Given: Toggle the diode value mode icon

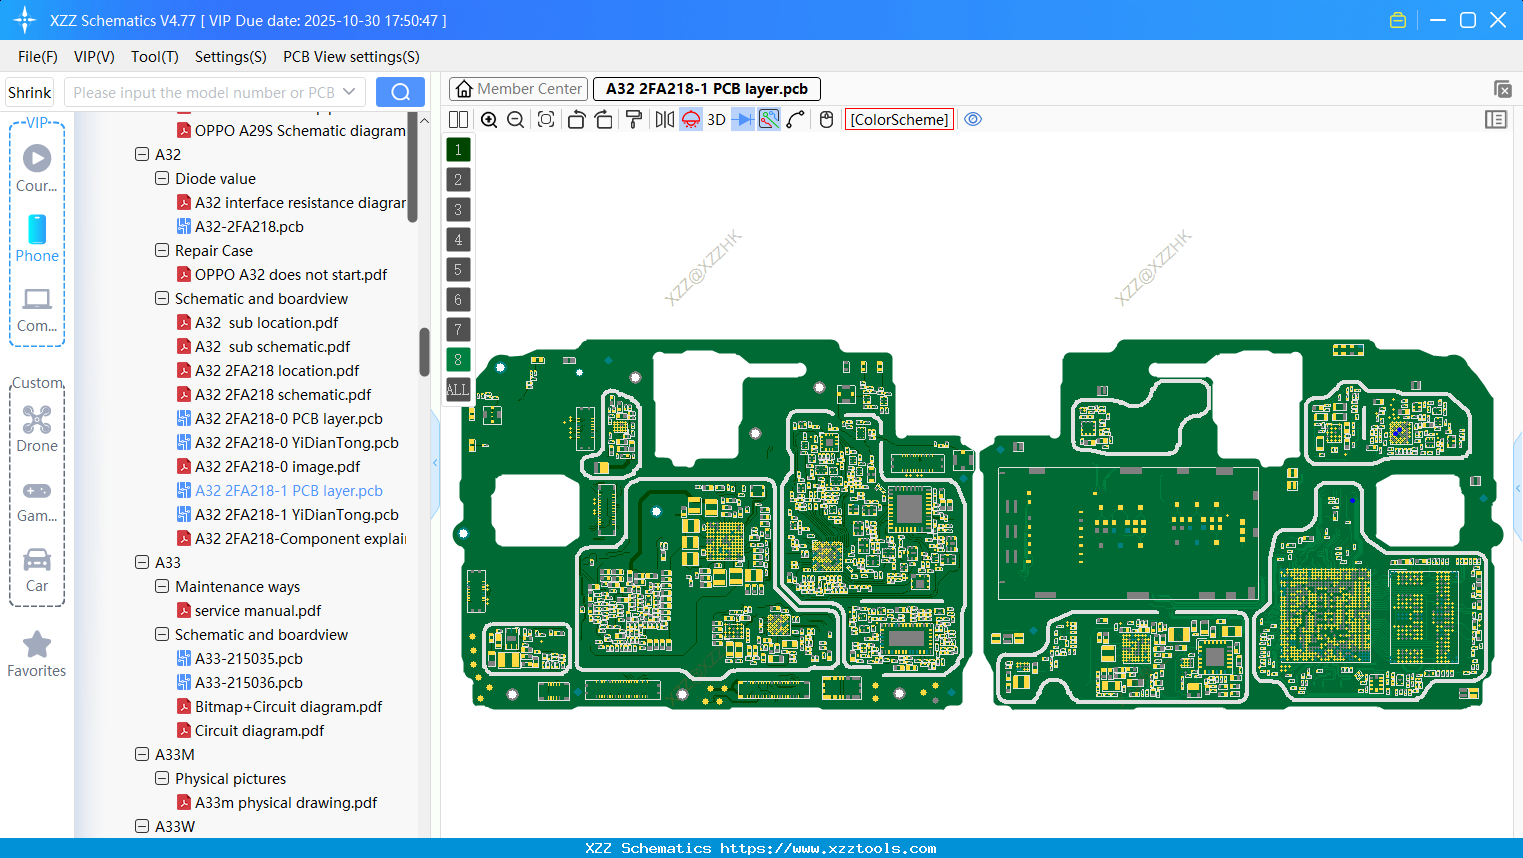Looking at the screenshot, I should click(743, 120).
